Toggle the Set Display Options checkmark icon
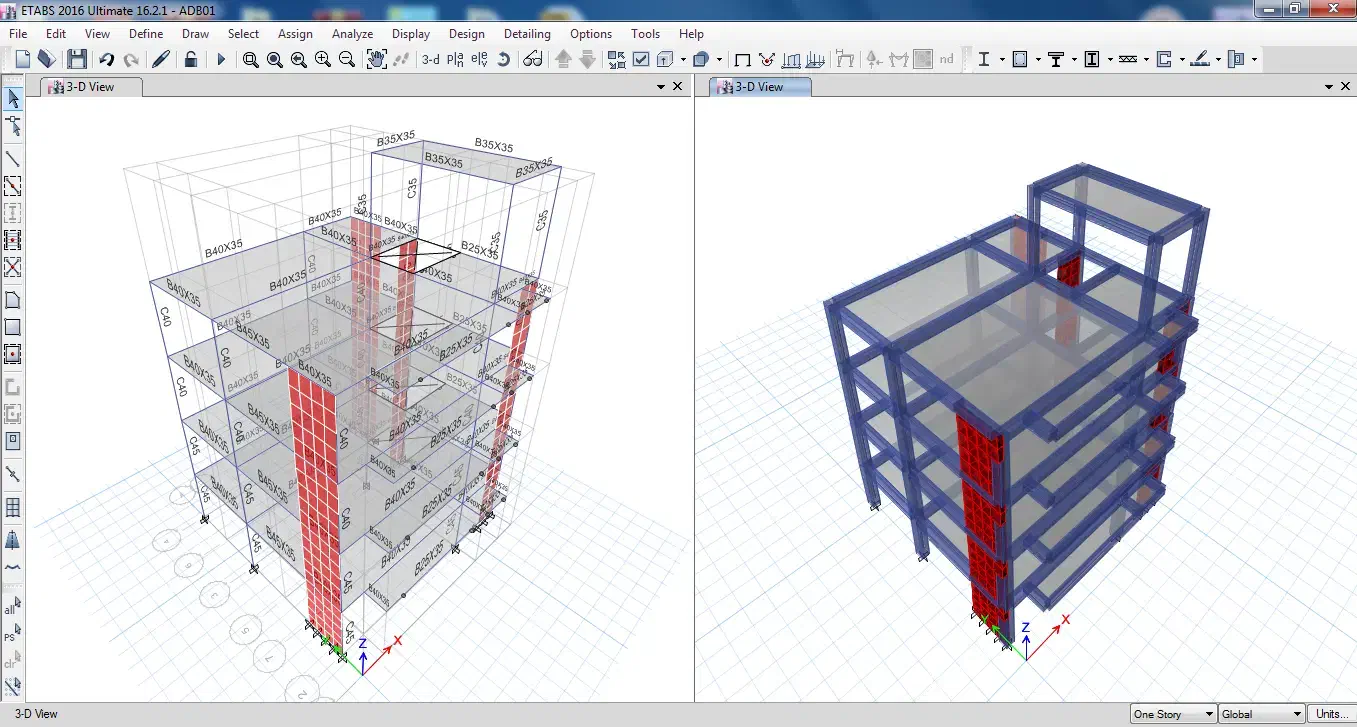Screen dimensions: 1357x727 point(641,59)
